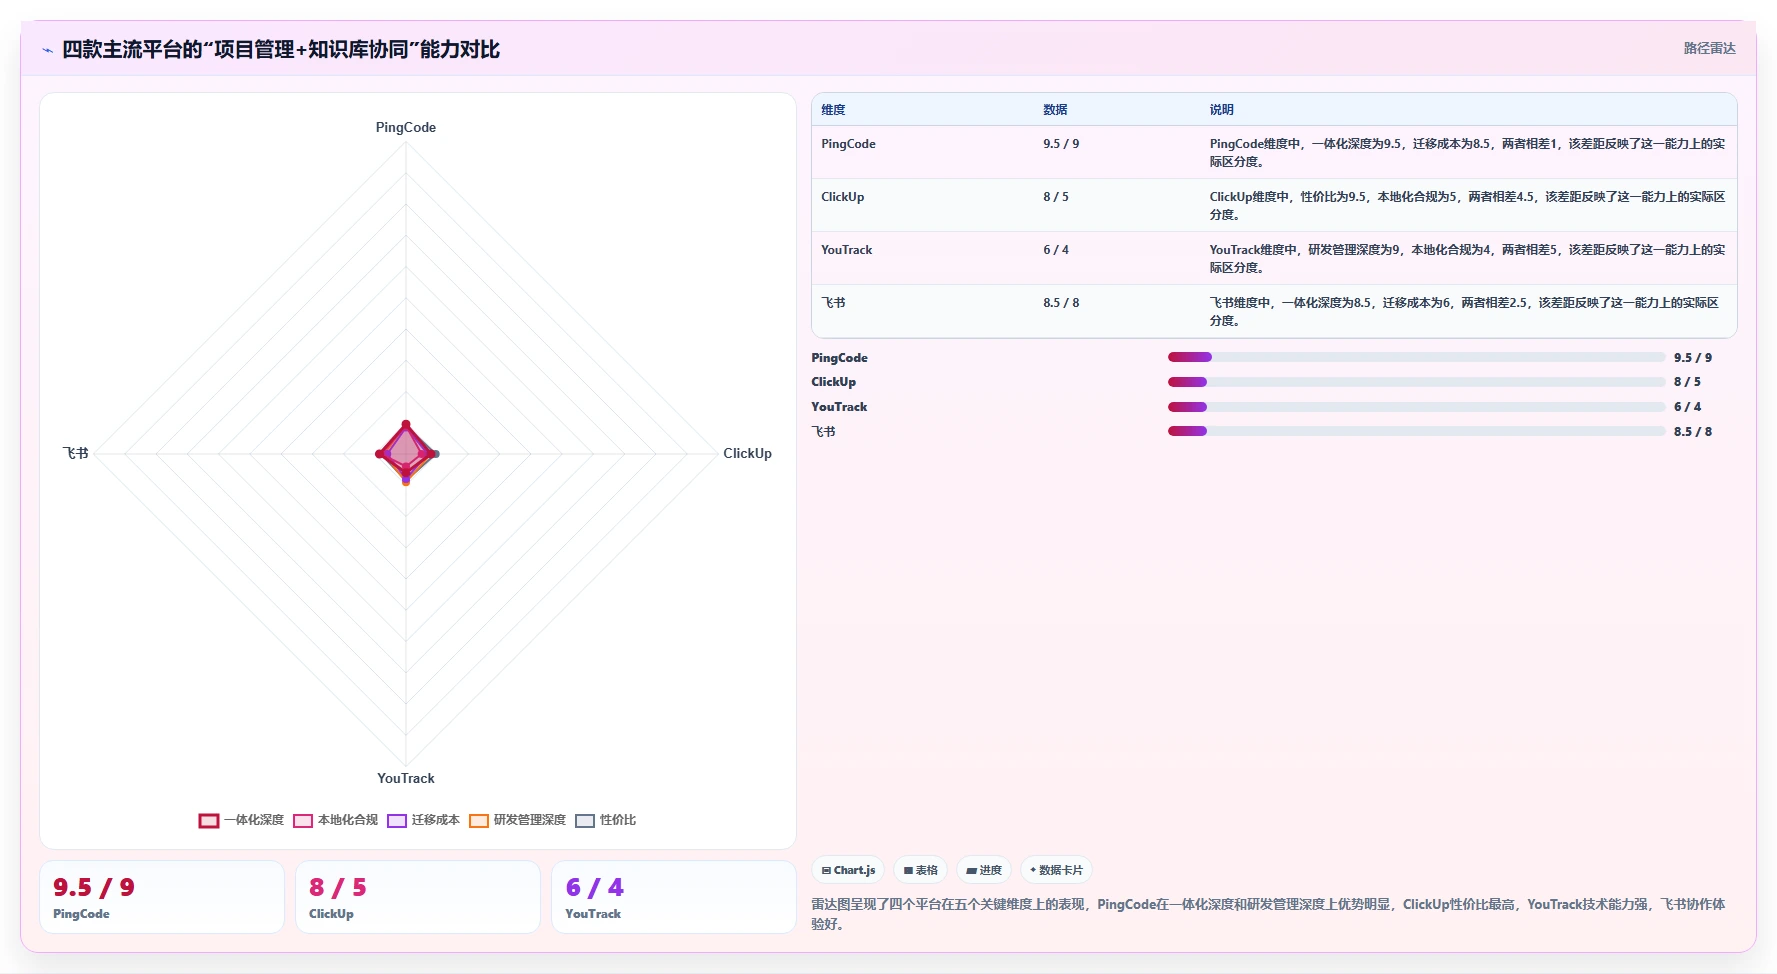Image resolution: width=1777 pixels, height=974 pixels.
Task: Click table value 8 / 5
Action: [1056, 197]
